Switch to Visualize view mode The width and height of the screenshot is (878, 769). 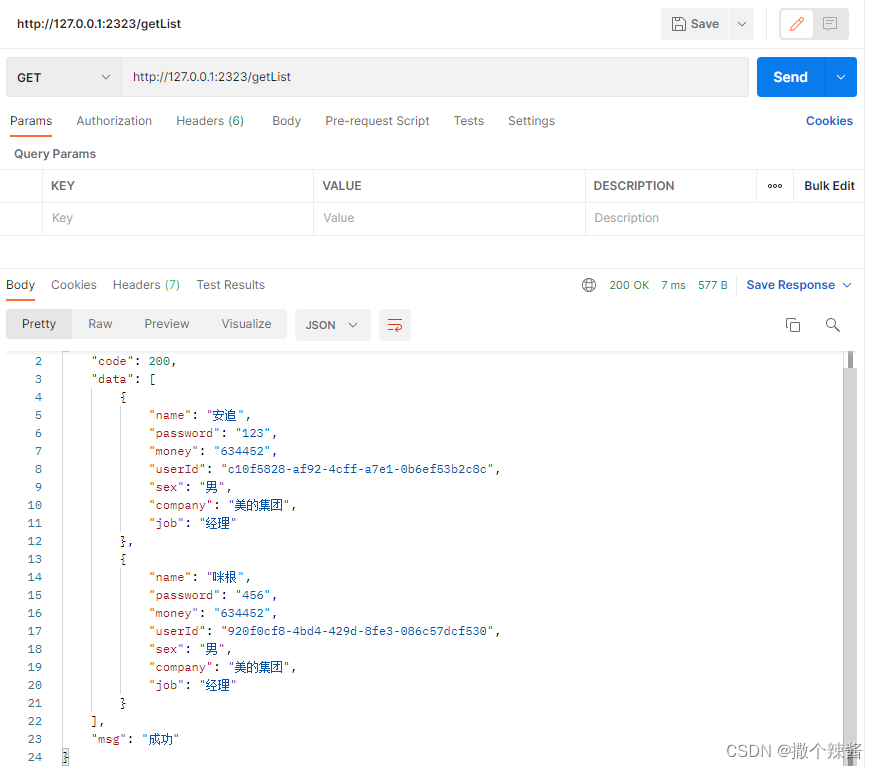coord(246,324)
